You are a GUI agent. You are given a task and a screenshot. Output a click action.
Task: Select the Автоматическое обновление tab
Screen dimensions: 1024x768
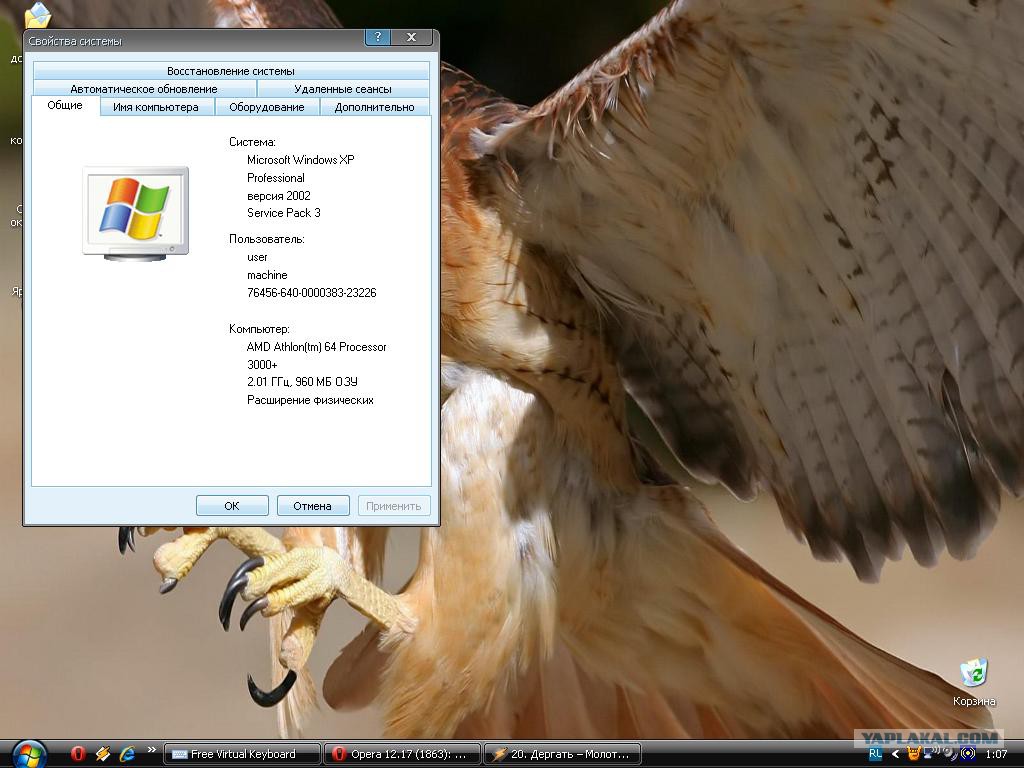[144, 89]
